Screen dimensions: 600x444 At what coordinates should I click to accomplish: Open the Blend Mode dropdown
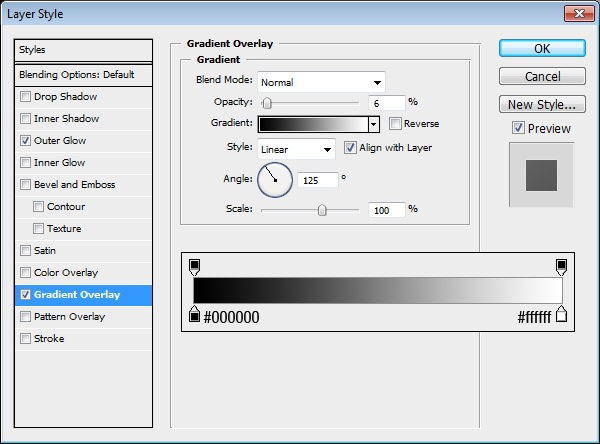point(321,82)
